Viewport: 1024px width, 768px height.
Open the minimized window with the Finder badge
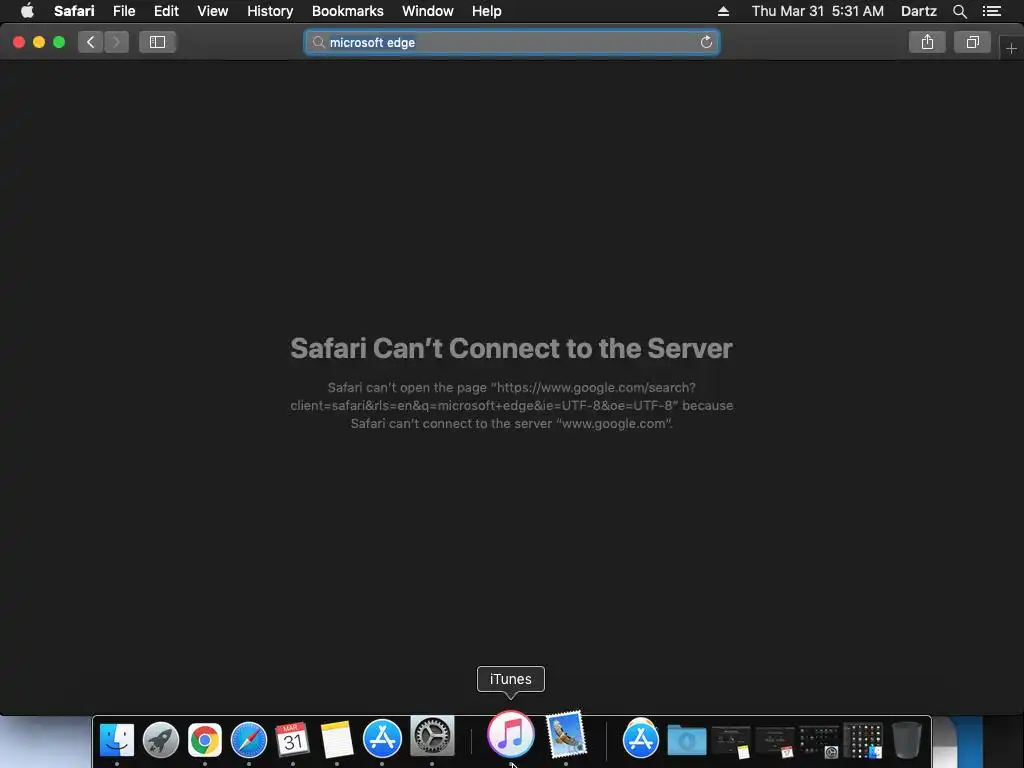coord(863,741)
